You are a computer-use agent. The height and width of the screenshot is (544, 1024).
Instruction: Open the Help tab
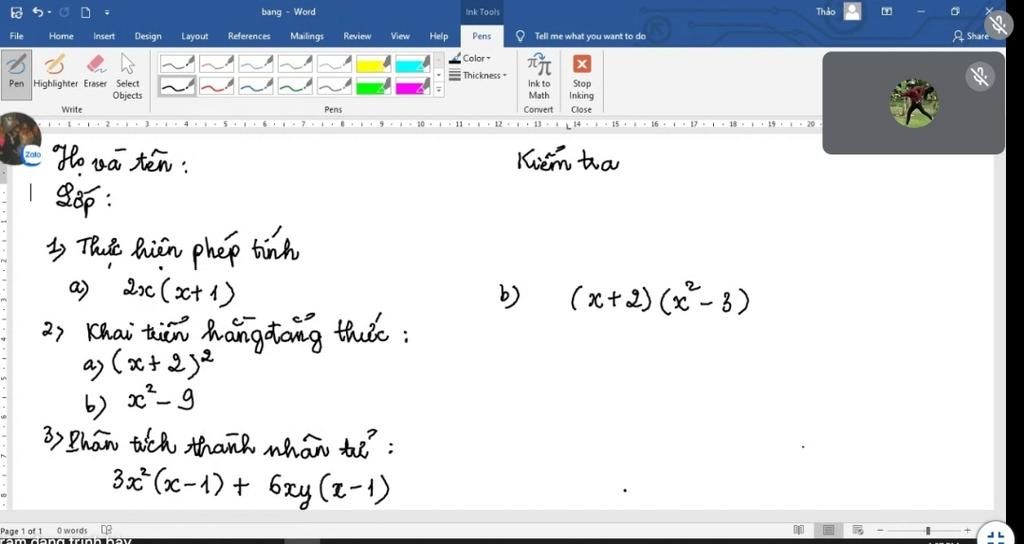click(x=439, y=36)
